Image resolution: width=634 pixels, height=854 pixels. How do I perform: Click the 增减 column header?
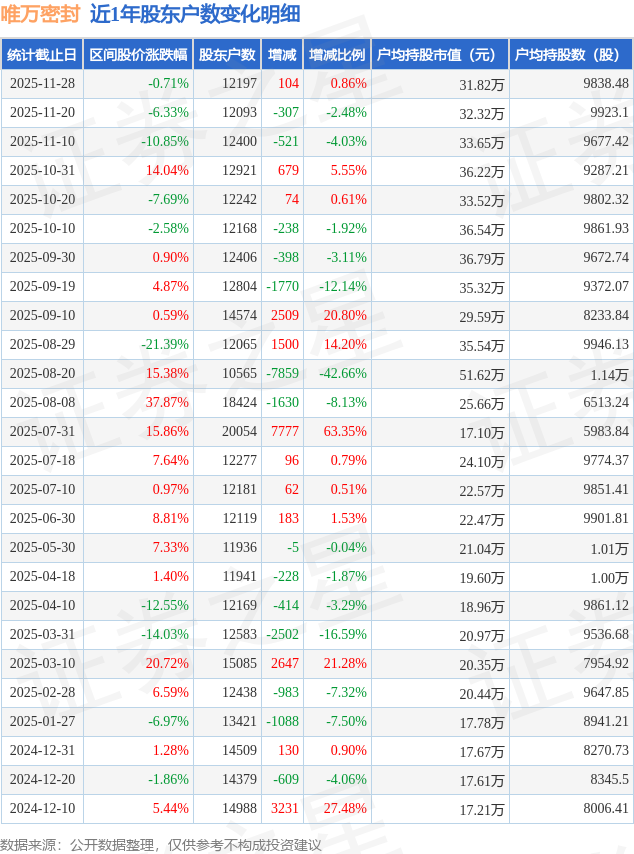pyautogui.click(x=282, y=55)
